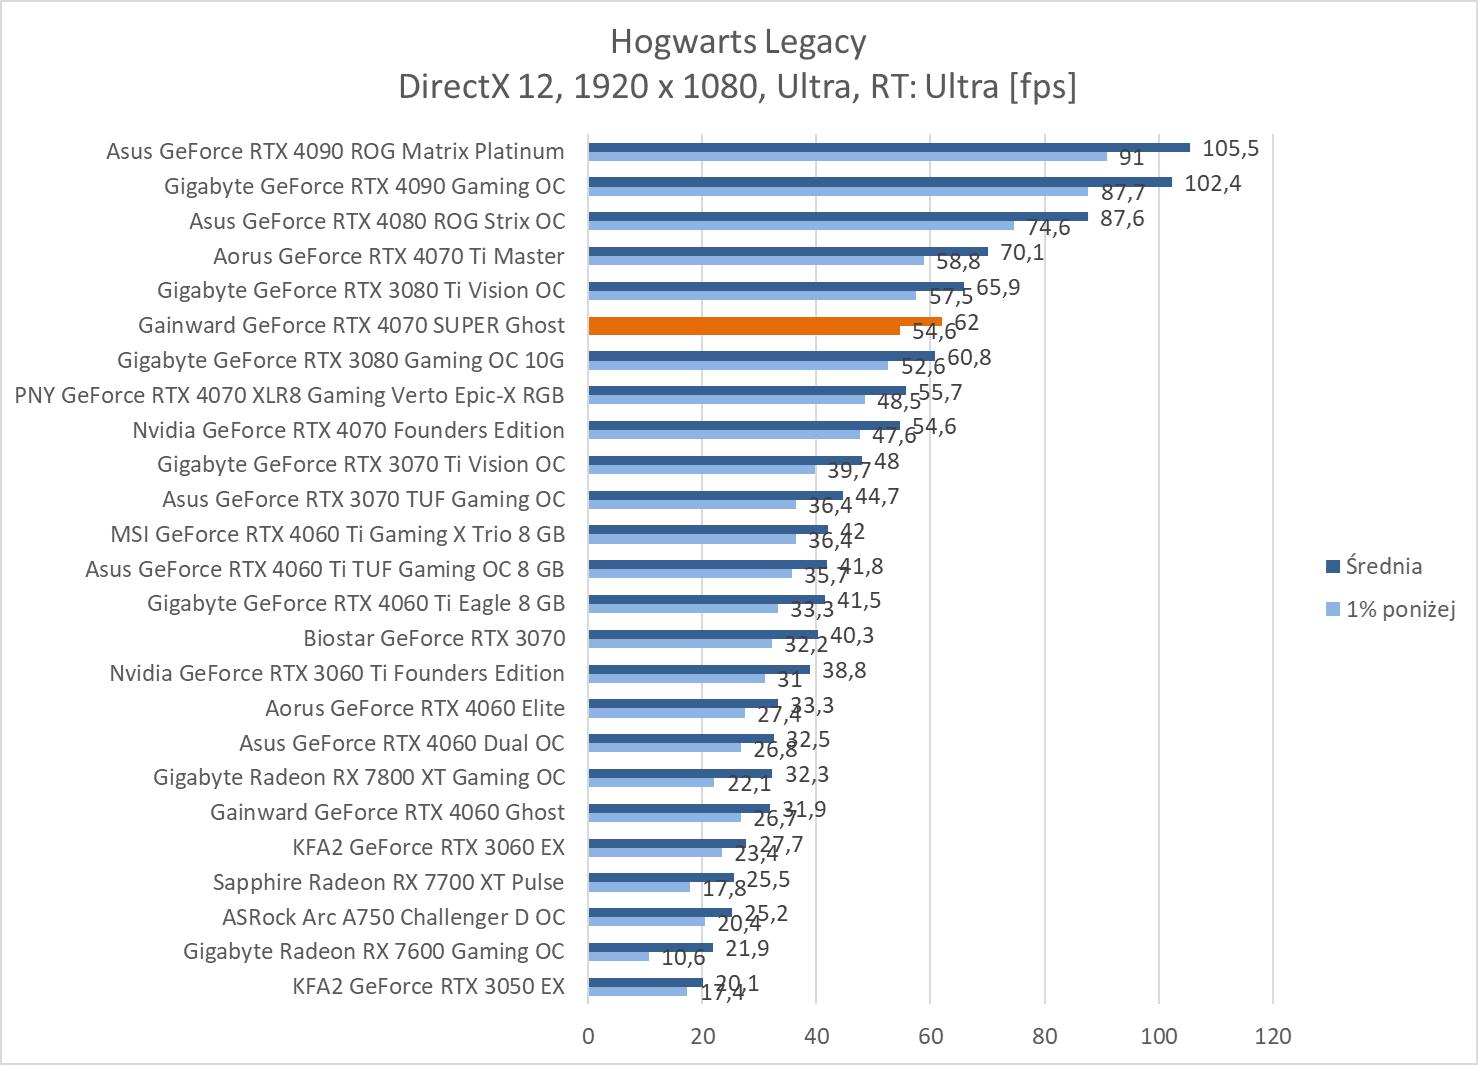The width and height of the screenshot is (1478, 1065).
Task: Select the 1% poniżej legend label
Action: pos(1400,609)
